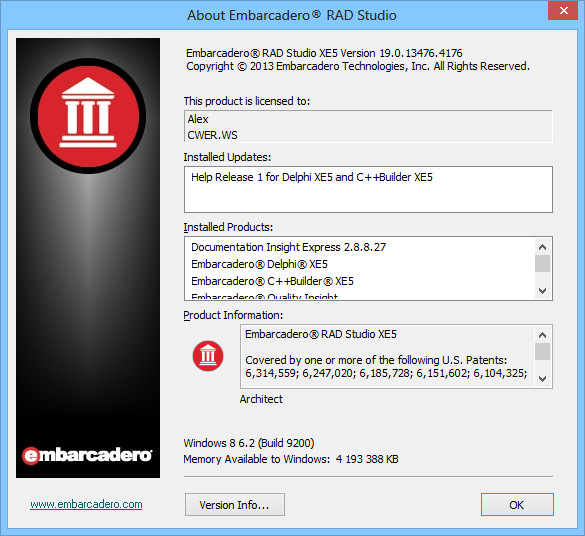This screenshot has height=536, width=585.
Task: Click the large red Embarcadero temple logo
Action: (88, 116)
